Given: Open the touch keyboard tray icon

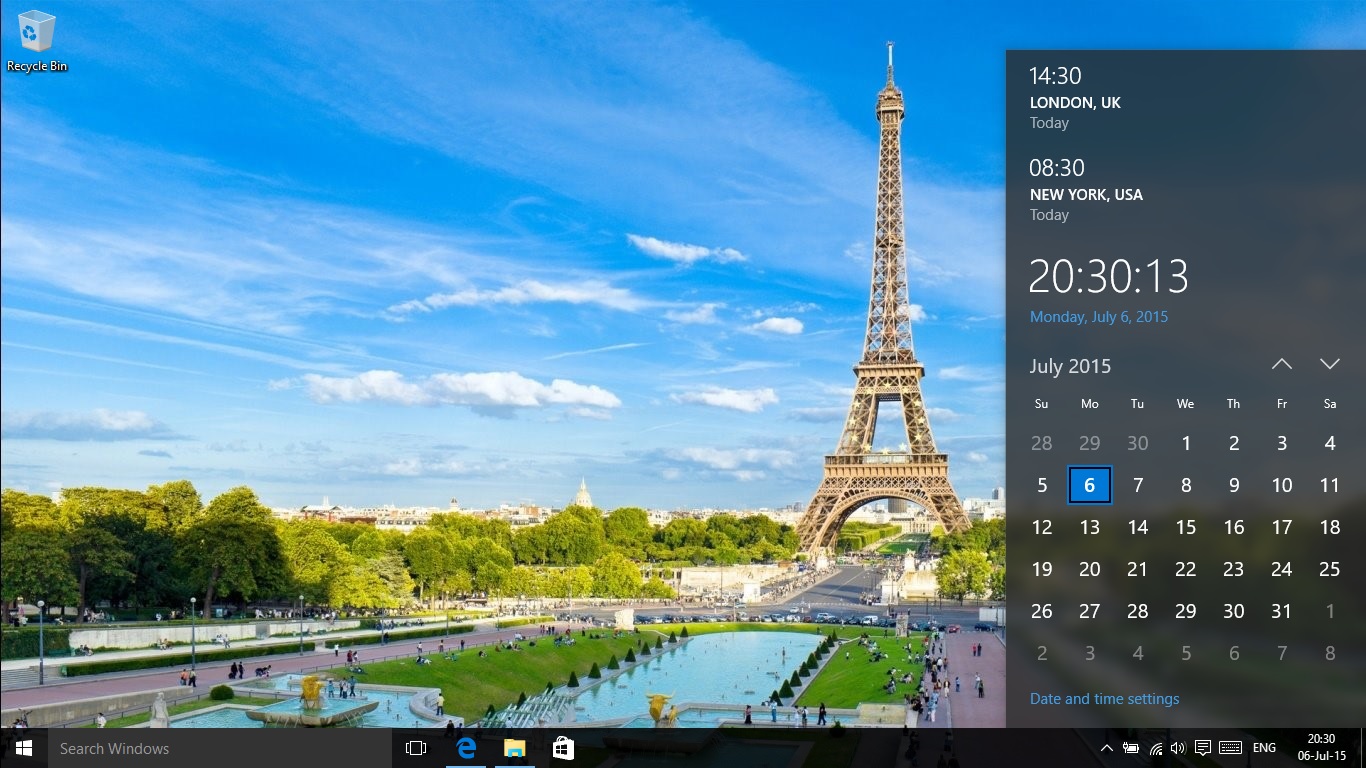Looking at the screenshot, I should pyautogui.click(x=1231, y=748).
